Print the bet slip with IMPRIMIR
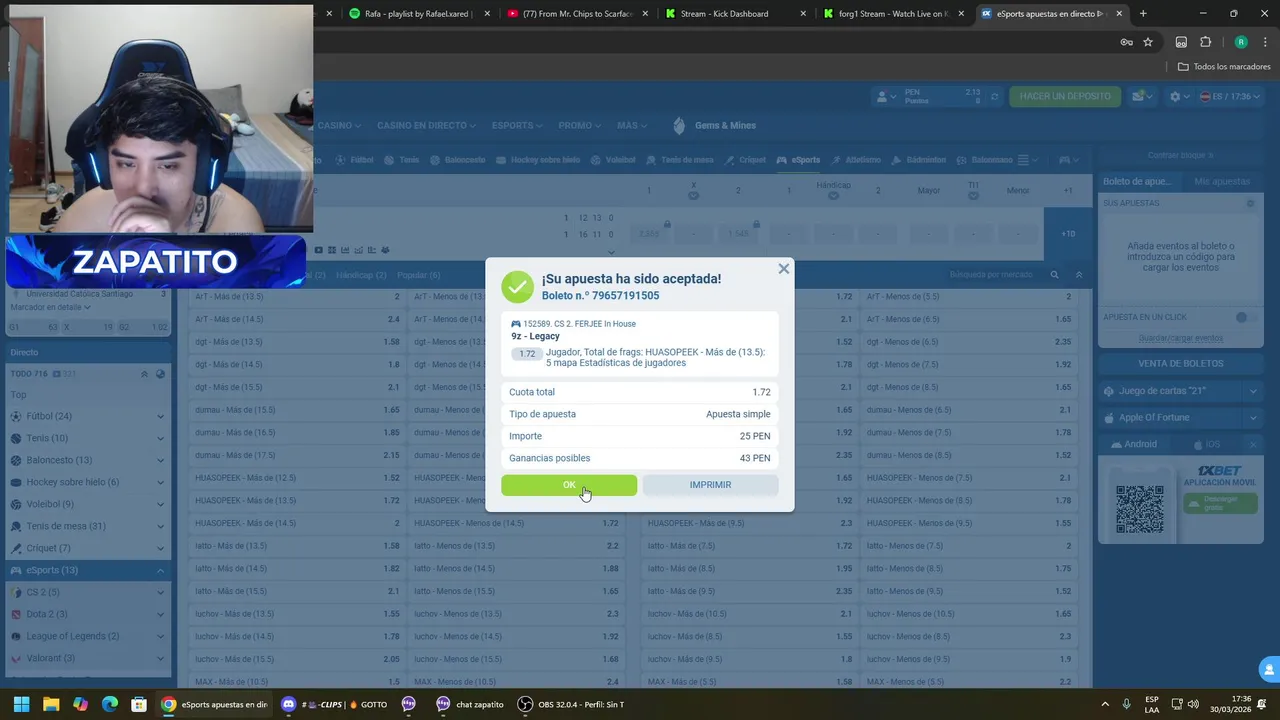 pyautogui.click(x=710, y=485)
